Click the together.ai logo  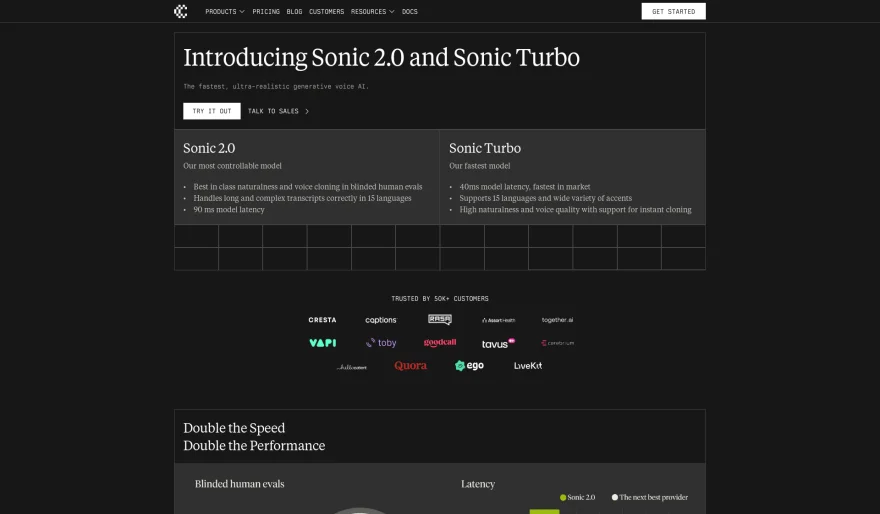coord(557,320)
